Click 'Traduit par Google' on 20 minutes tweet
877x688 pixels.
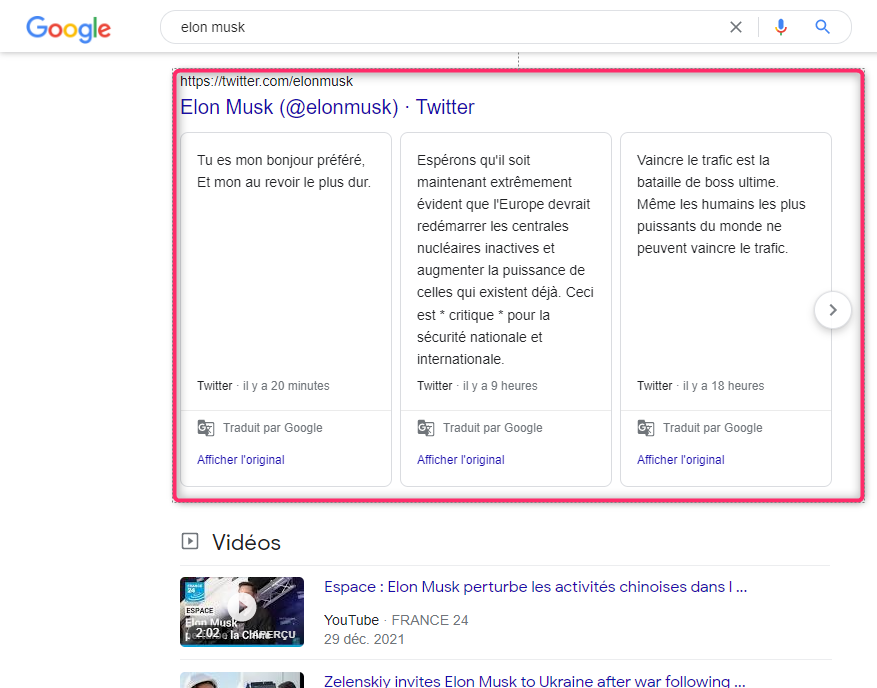(x=273, y=428)
